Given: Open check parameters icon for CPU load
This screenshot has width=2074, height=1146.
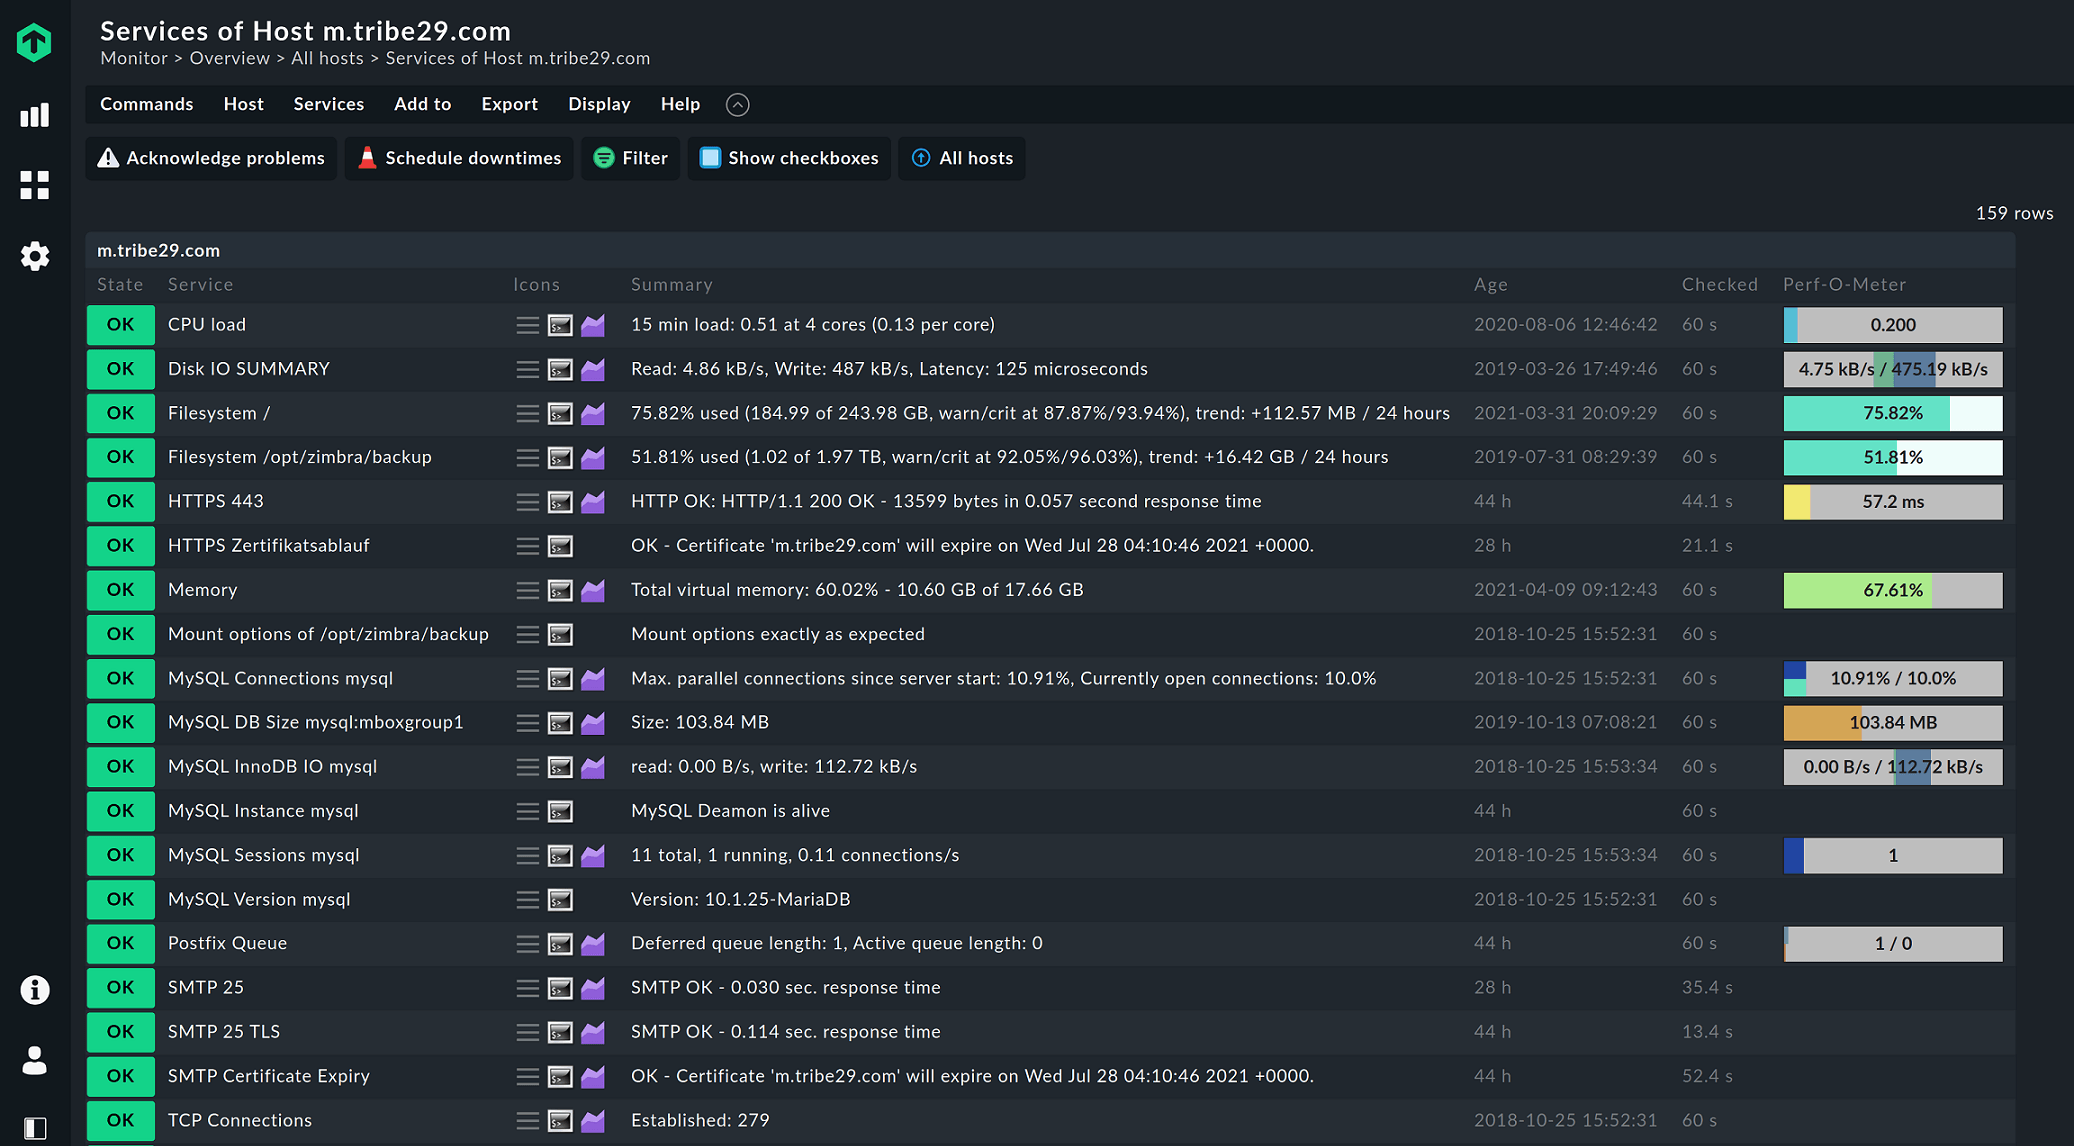Looking at the screenshot, I should [560, 325].
